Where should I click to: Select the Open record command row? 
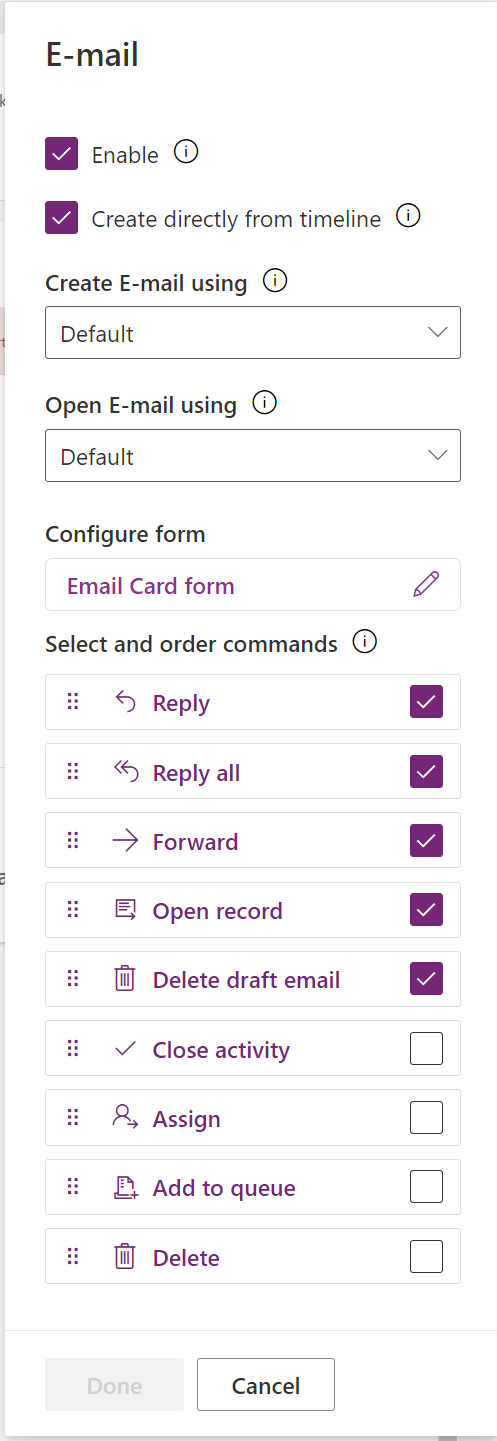253,910
